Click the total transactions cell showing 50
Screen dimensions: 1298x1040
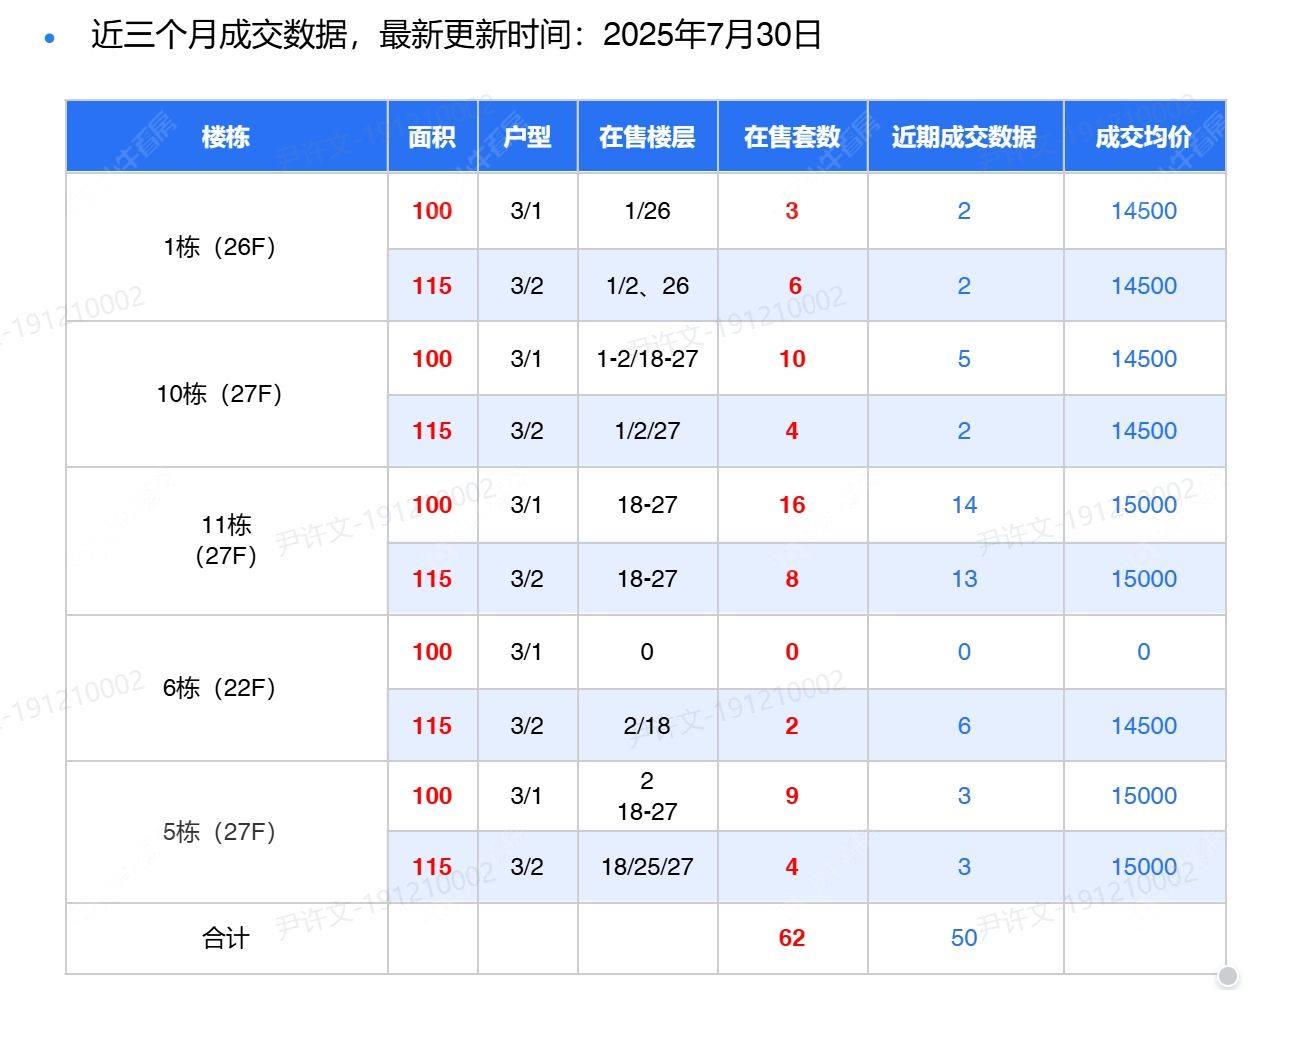click(x=964, y=938)
